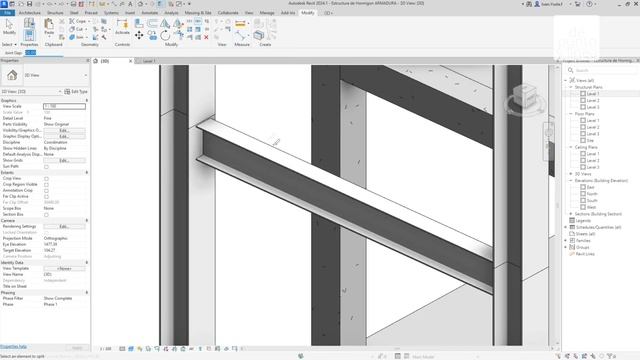Switch to the Manage ribbon tab
Image resolution: width=640 pixels, height=360 pixels.
[267, 13]
